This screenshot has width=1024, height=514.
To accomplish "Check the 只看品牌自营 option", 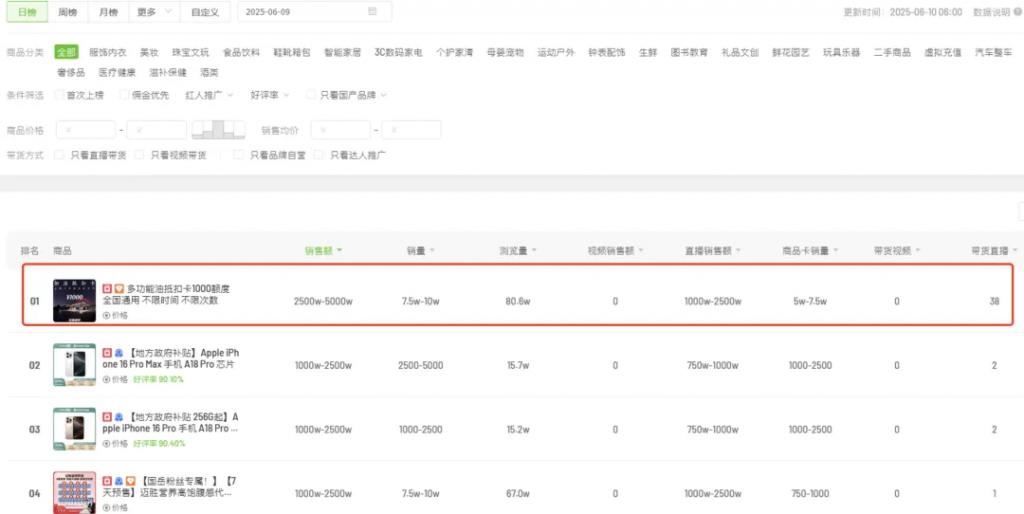I will [238, 155].
